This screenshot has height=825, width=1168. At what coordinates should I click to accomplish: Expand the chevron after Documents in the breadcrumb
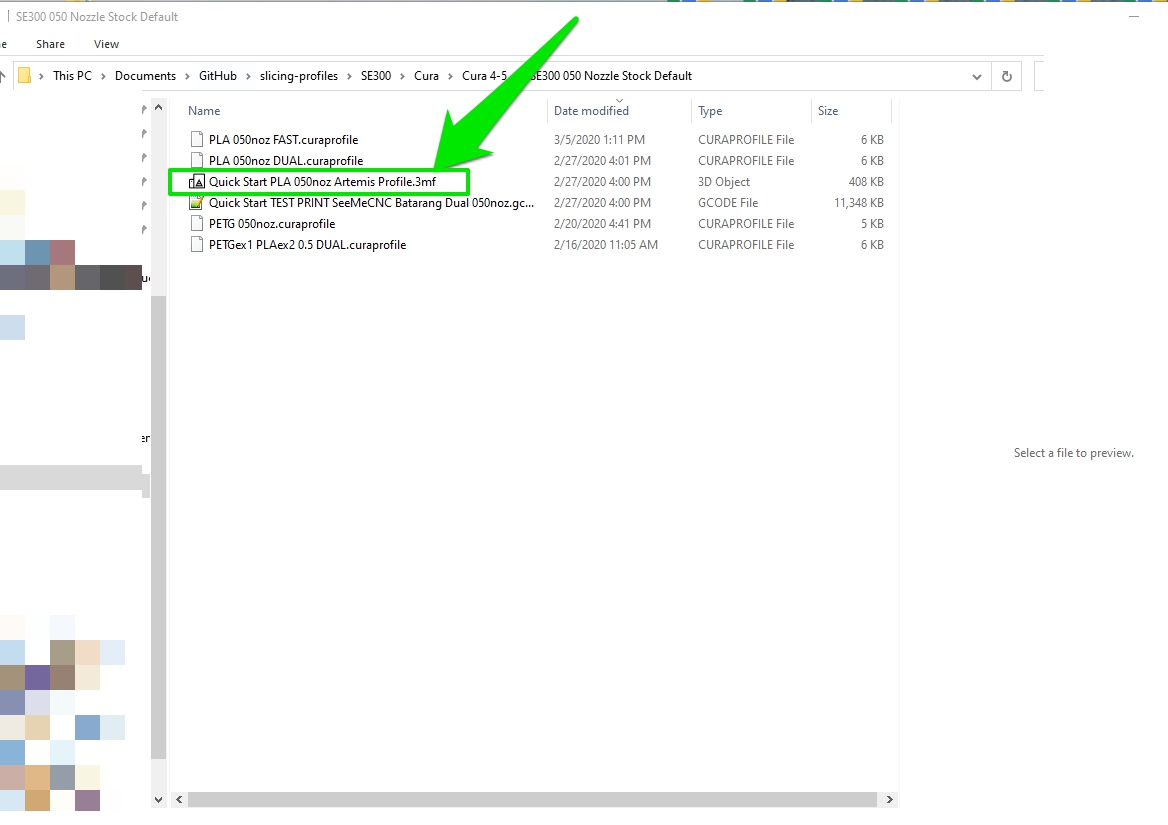click(x=187, y=76)
